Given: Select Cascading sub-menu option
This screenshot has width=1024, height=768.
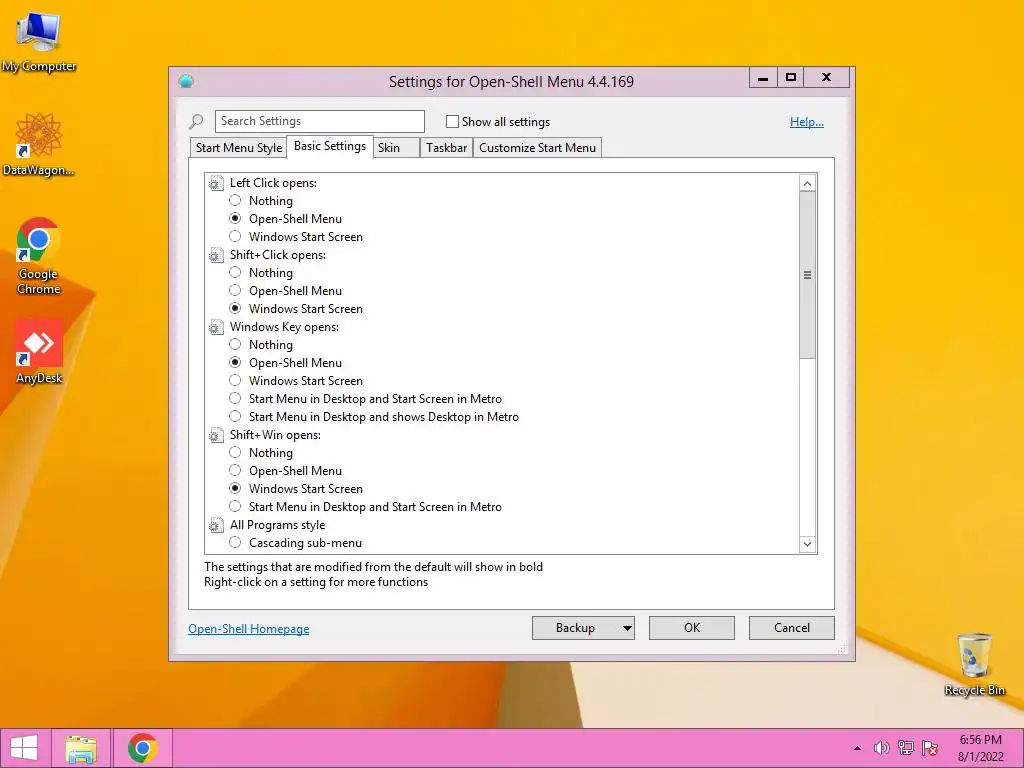Looking at the screenshot, I should click(235, 542).
